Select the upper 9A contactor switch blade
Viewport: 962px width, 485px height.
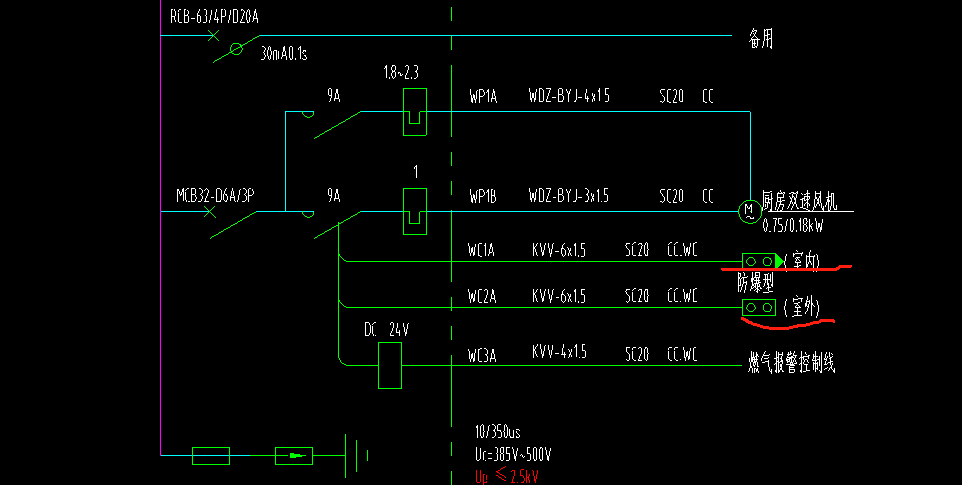[x=337, y=125]
